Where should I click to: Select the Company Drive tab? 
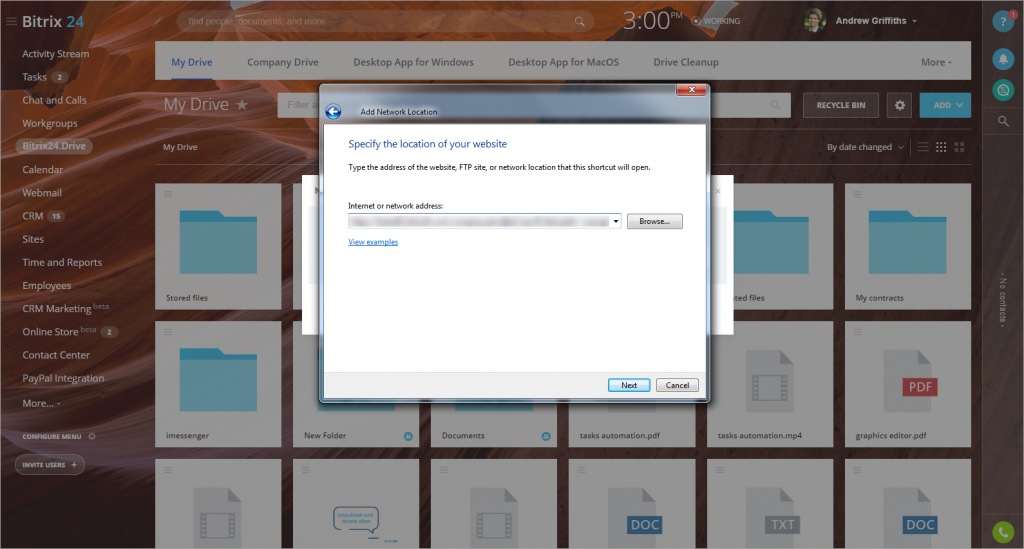283,62
